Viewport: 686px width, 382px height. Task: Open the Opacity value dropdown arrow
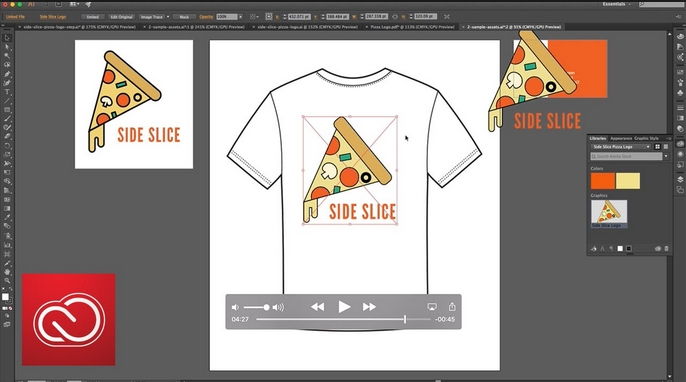[x=240, y=17]
